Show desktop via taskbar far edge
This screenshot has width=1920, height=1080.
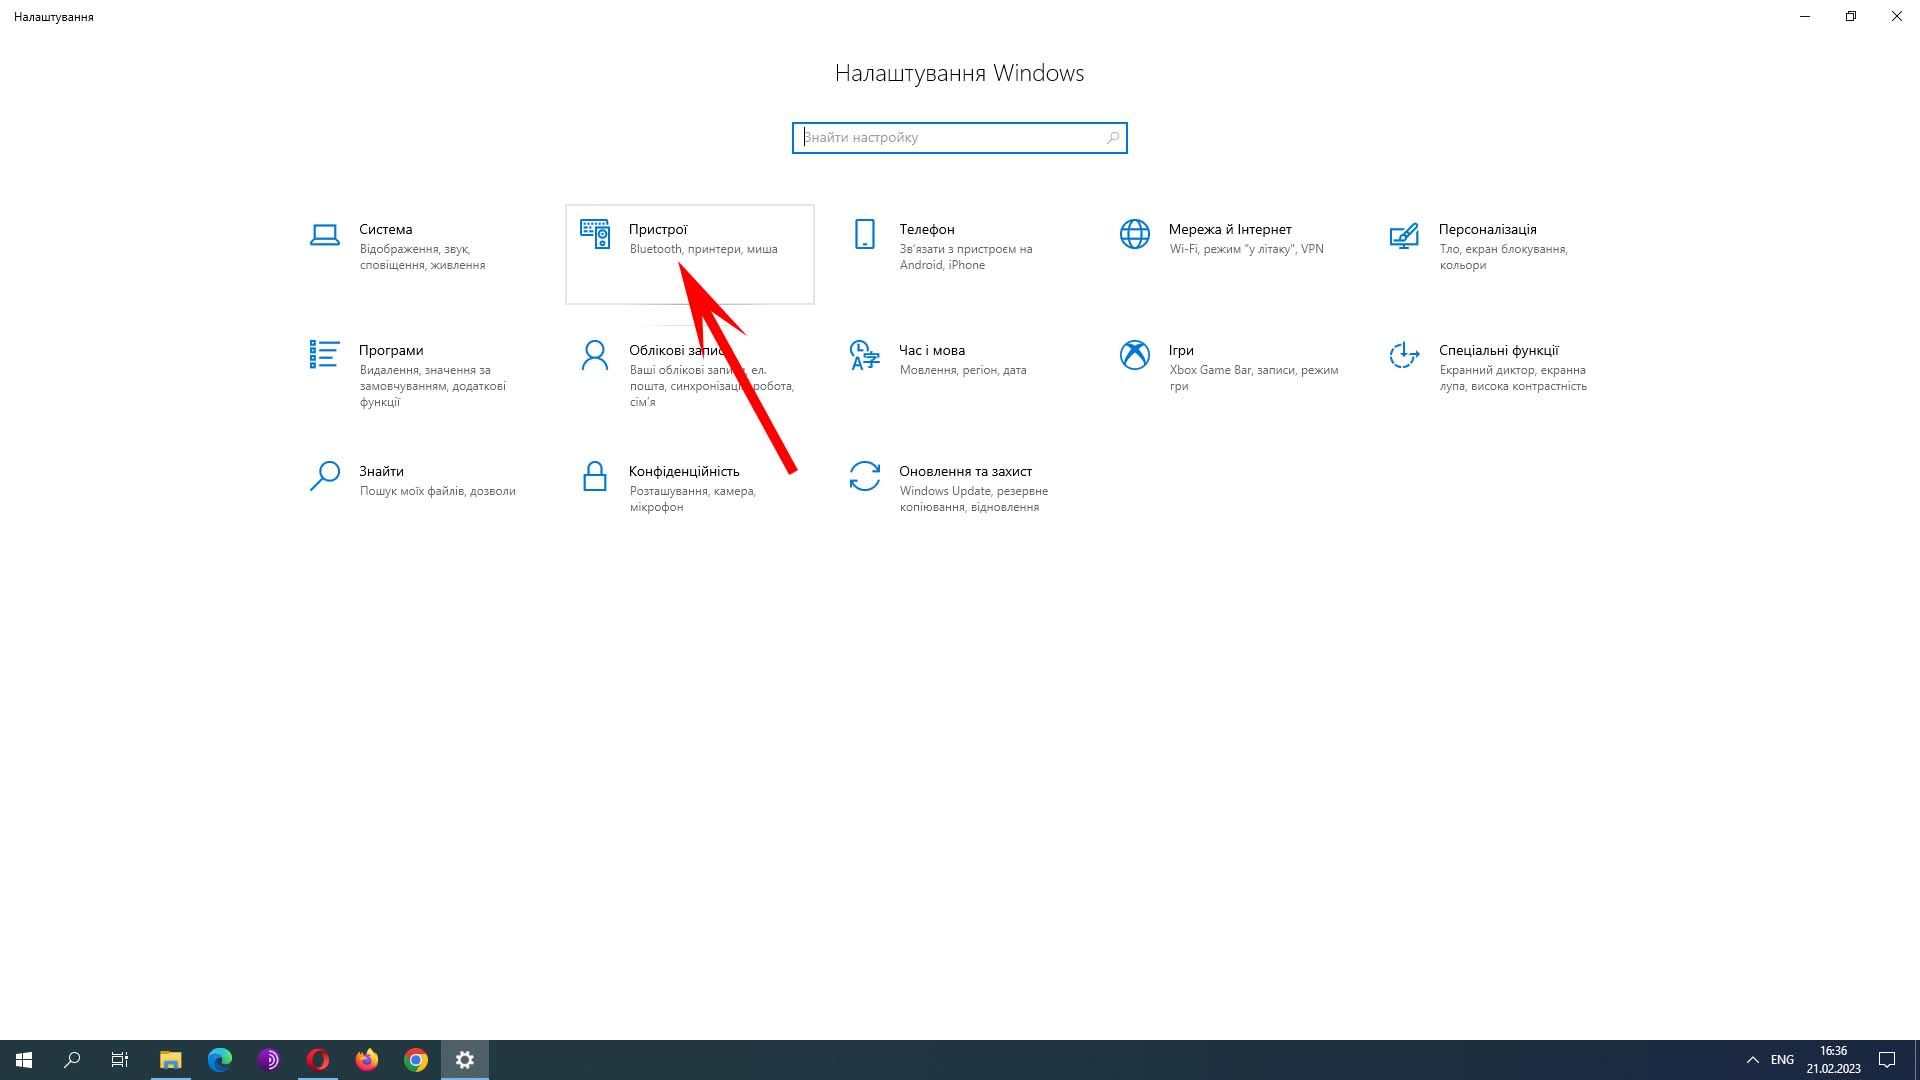pos(1916,1060)
